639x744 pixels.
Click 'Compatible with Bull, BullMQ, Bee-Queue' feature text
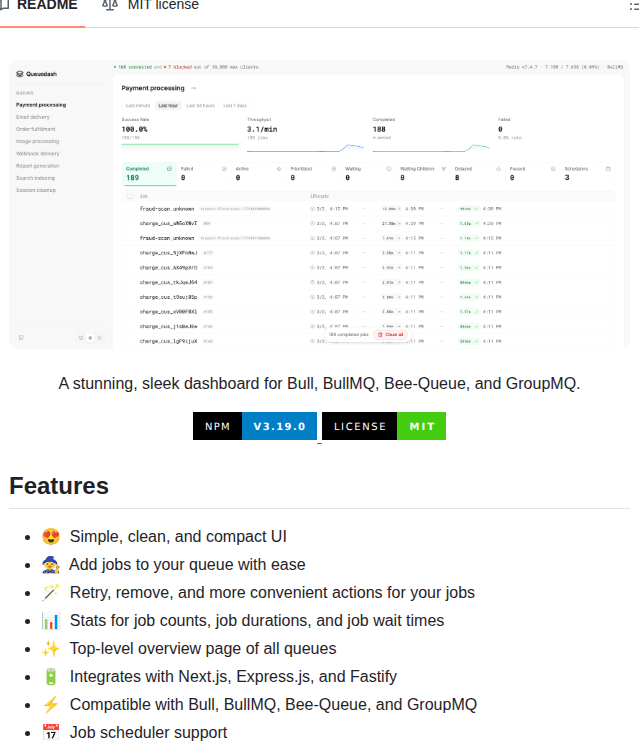click(273, 705)
